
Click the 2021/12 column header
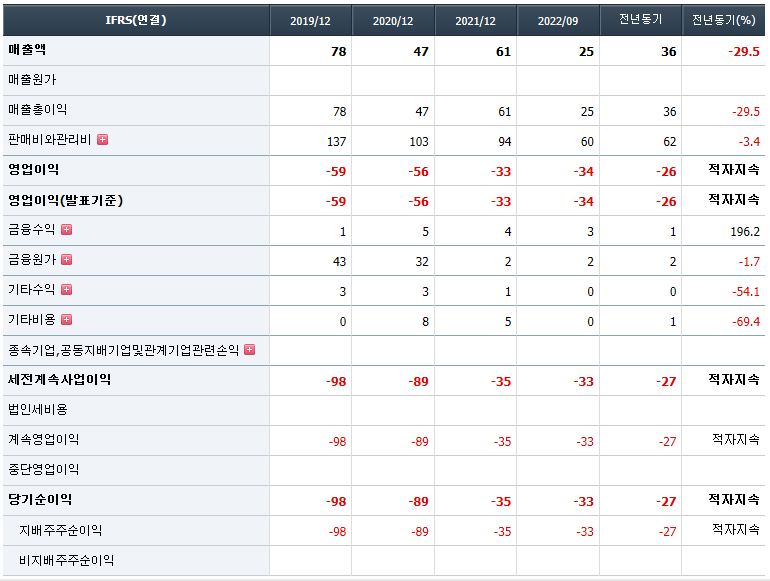point(475,20)
